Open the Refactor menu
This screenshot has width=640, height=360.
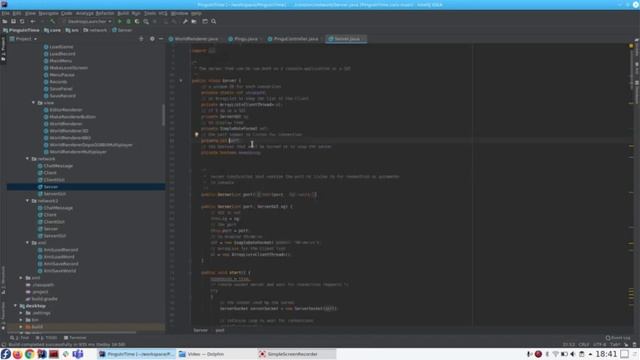click(x=105, y=13)
